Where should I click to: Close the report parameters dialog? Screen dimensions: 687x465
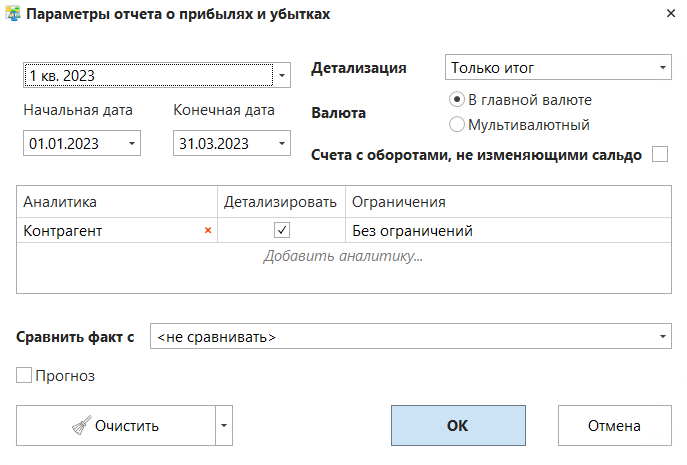(669, 13)
